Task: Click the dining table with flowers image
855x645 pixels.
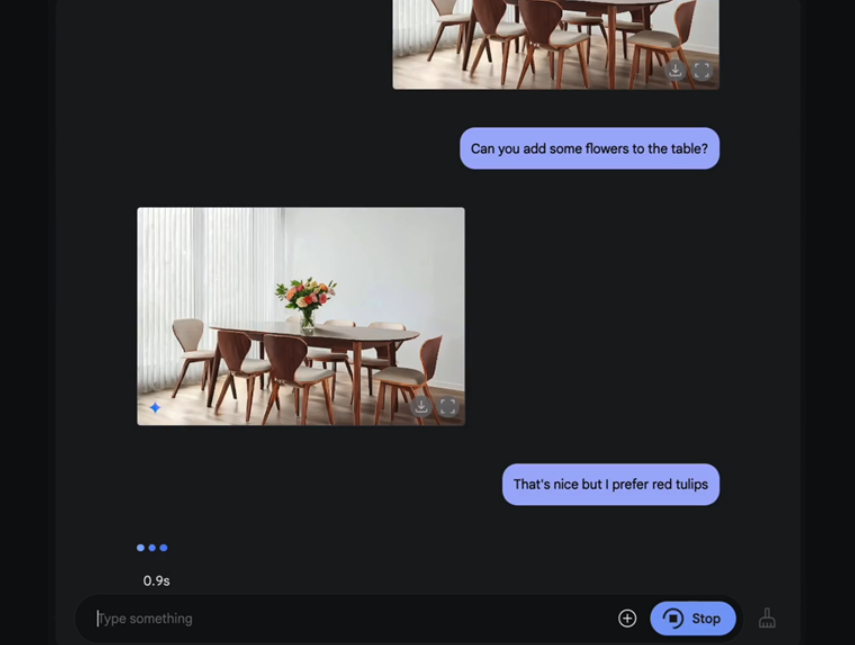Action: point(301,316)
